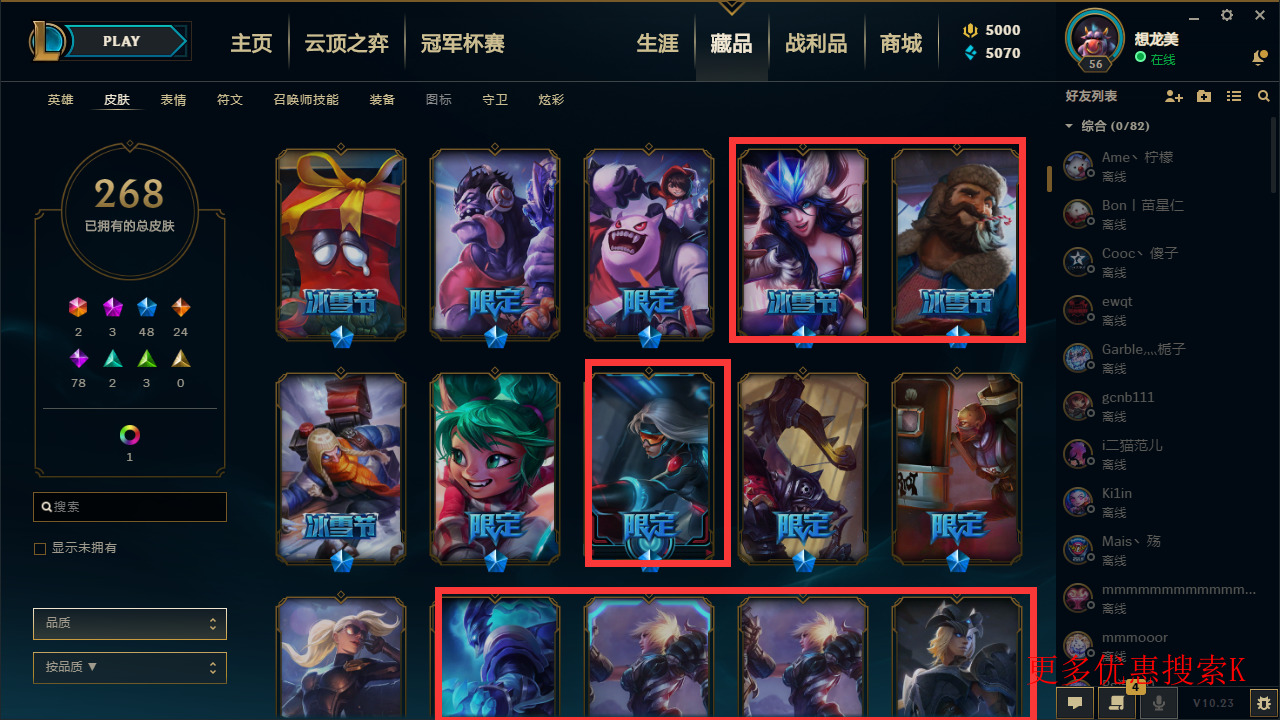Open client settings gear icon
Image resolution: width=1280 pixels, height=720 pixels.
(x=1227, y=15)
